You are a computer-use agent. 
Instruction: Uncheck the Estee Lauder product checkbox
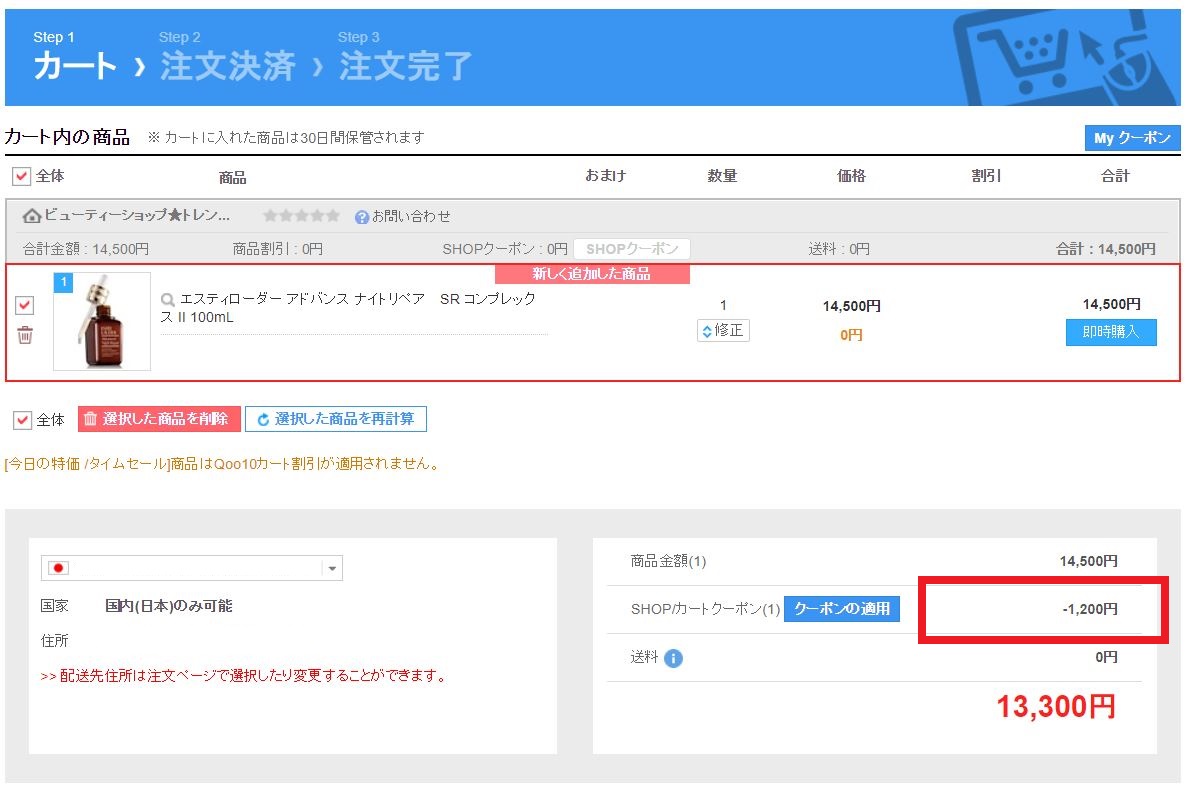pyautogui.click(x=25, y=305)
